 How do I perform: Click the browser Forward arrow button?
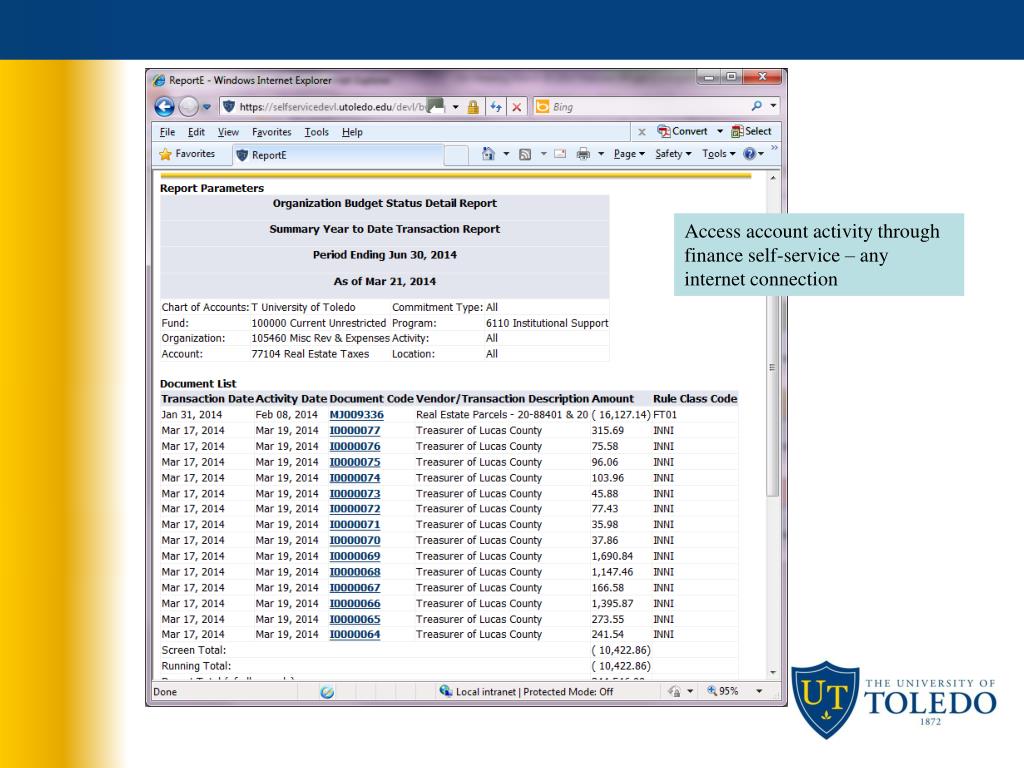tap(189, 106)
